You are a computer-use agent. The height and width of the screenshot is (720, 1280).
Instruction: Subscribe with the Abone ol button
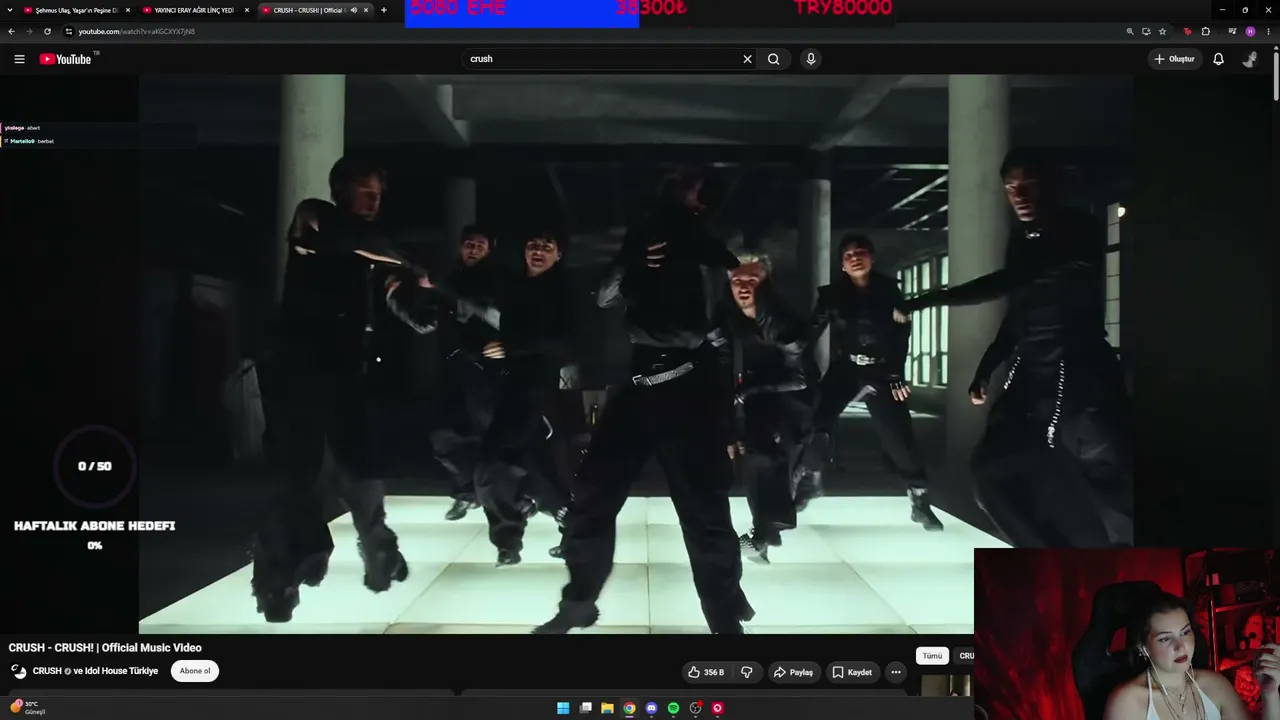[x=195, y=671]
